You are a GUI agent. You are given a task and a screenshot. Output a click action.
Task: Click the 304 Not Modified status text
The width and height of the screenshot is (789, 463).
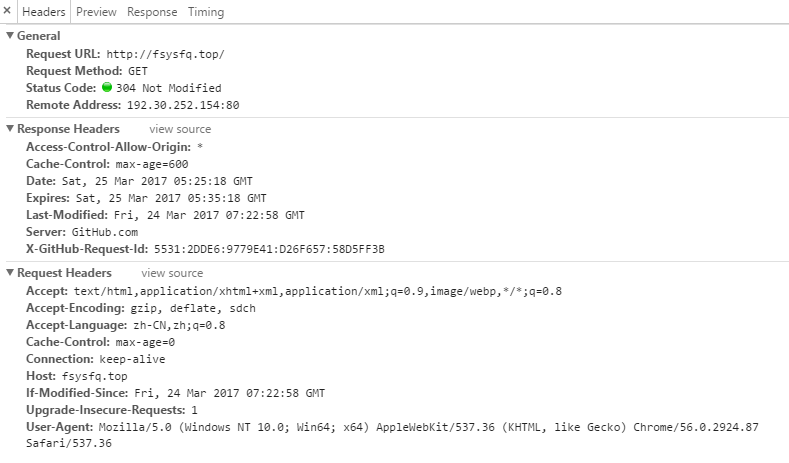[x=168, y=88]
